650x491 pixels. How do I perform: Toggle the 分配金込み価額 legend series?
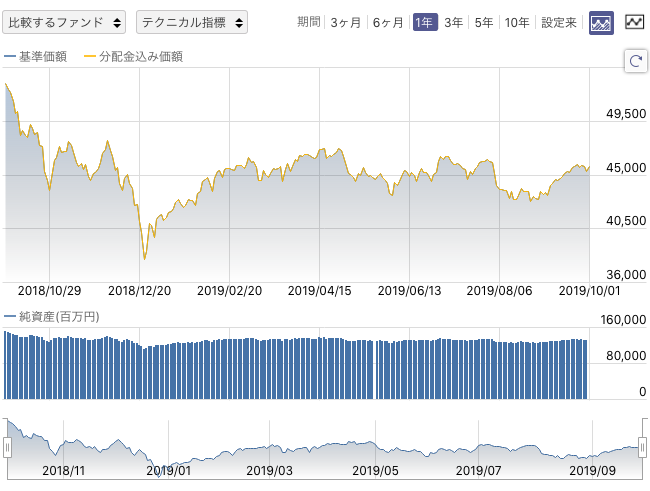(x=133, y=56)
